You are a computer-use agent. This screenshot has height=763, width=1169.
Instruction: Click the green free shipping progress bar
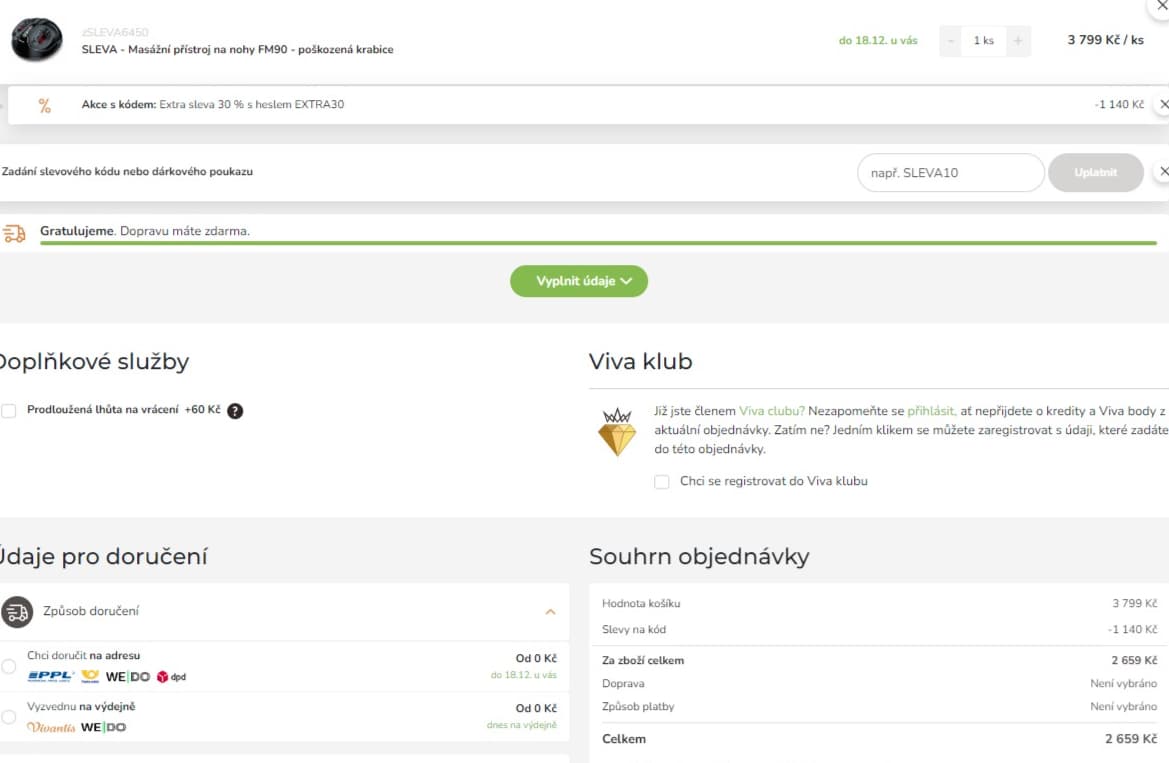(x=598, y=243)
